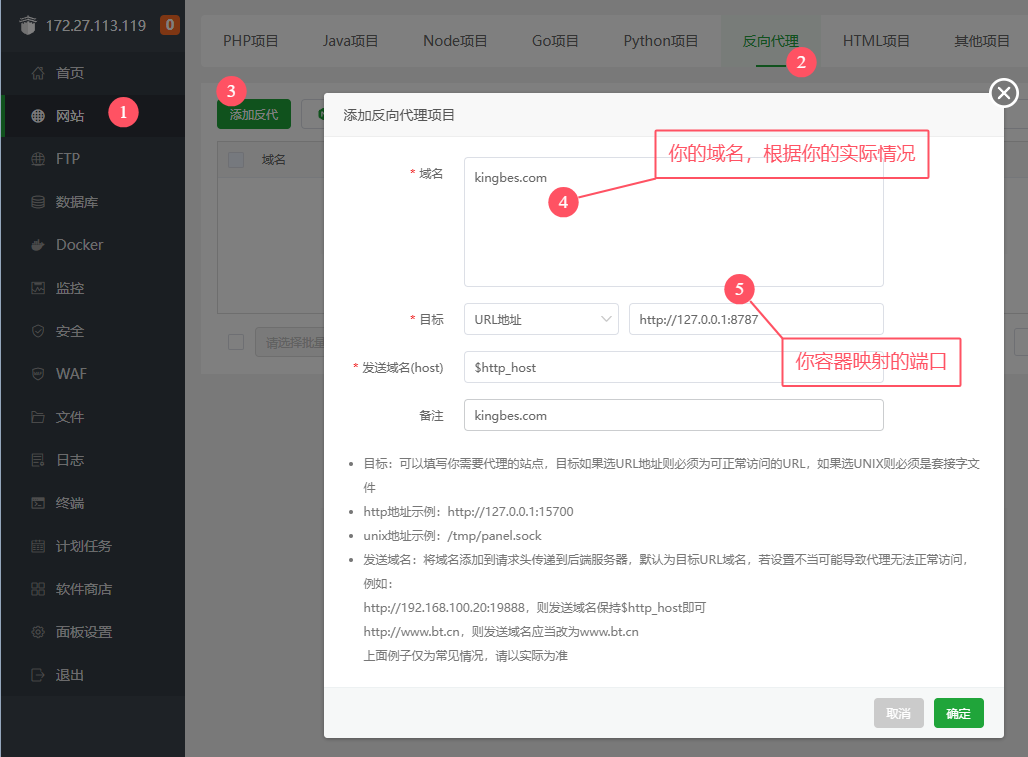Click the dialog title 添加反向代理项目
Screen dimensions: 1028x757
point(399,115)
